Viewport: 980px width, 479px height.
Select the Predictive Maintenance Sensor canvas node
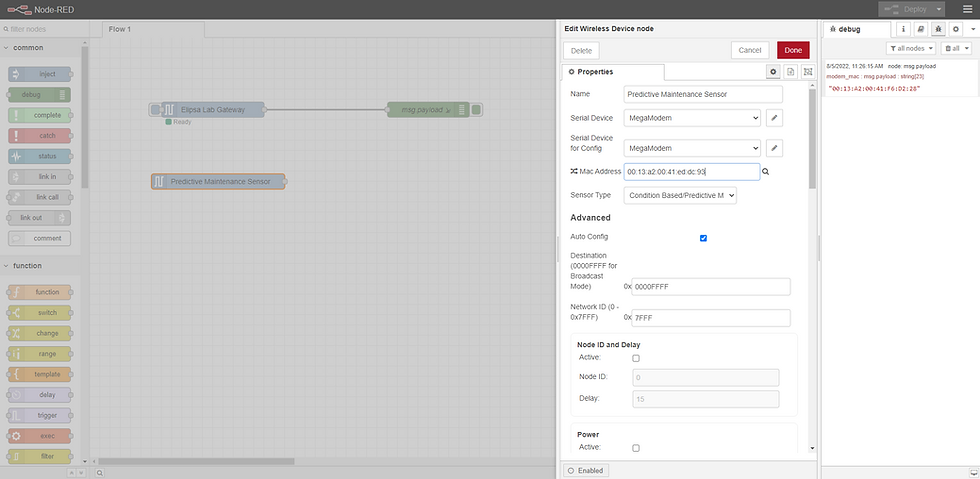(218, 181)
